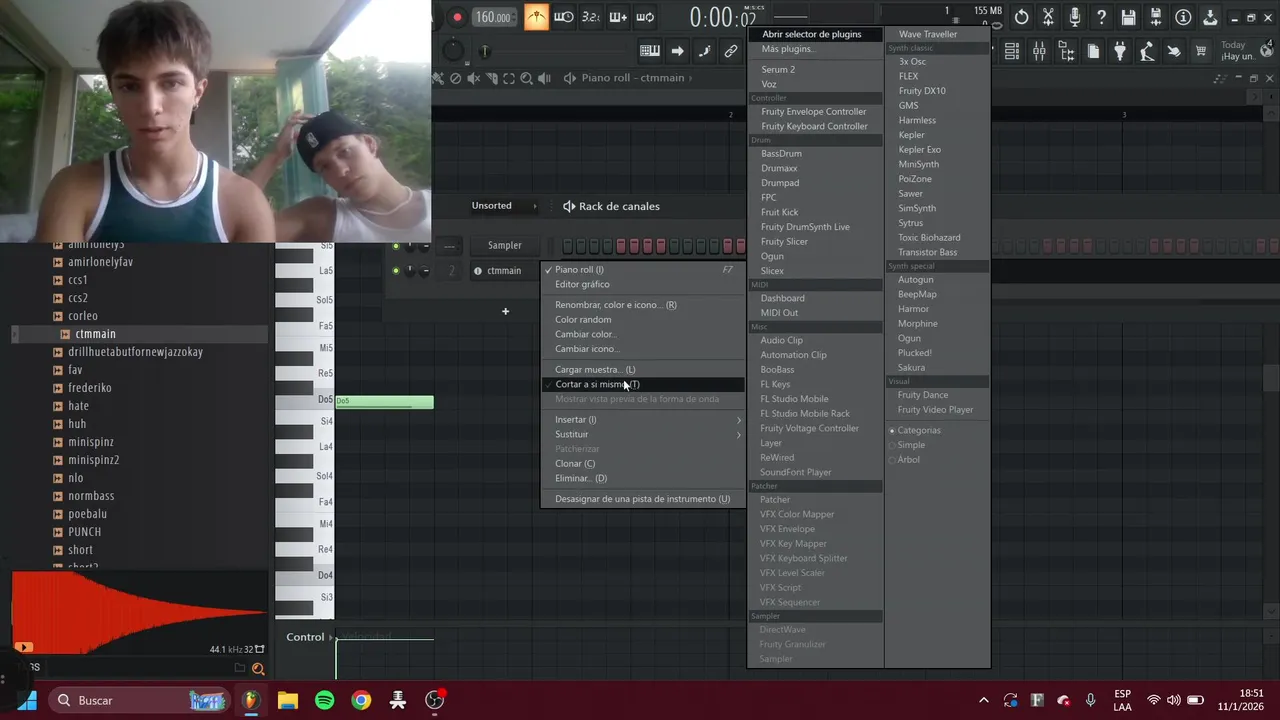This screenshot has width=1280, height=720.
Task: Click the Sampler channel button
Action: (x=505, y=246)
